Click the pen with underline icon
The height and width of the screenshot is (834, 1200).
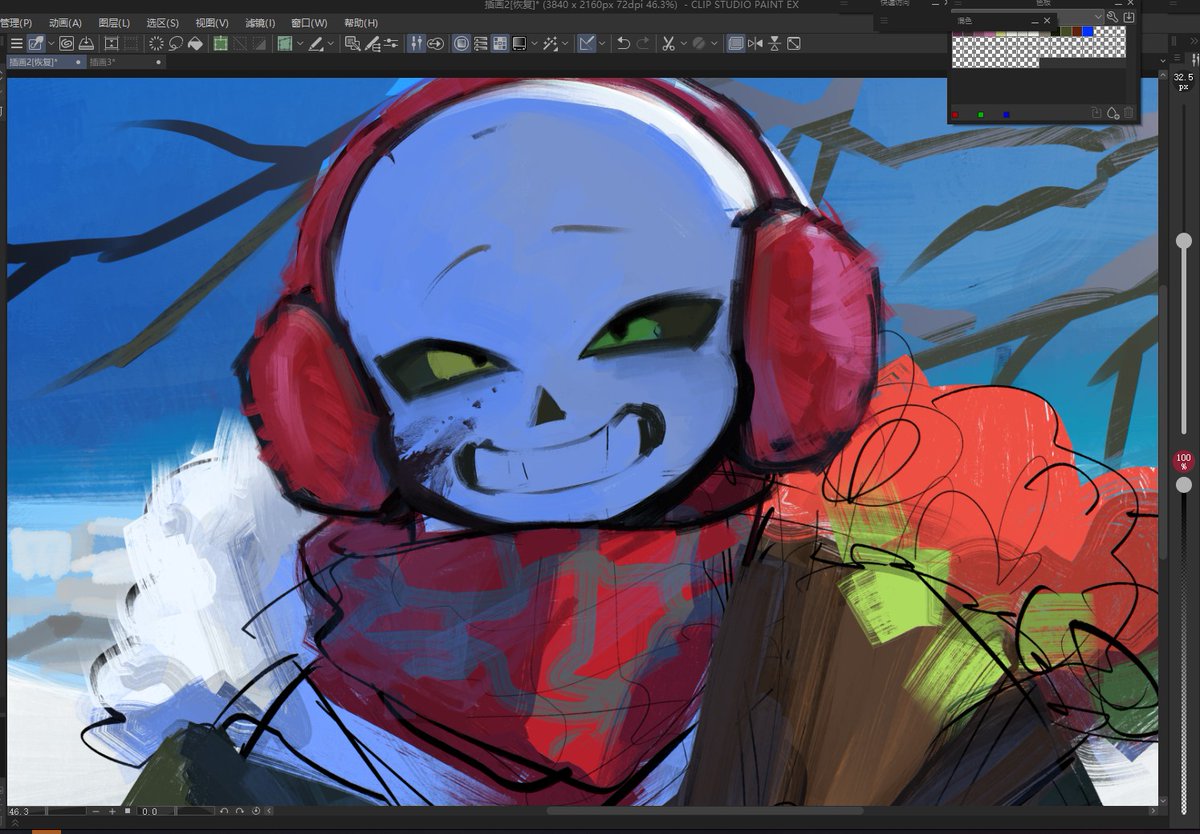coord(315,43)
